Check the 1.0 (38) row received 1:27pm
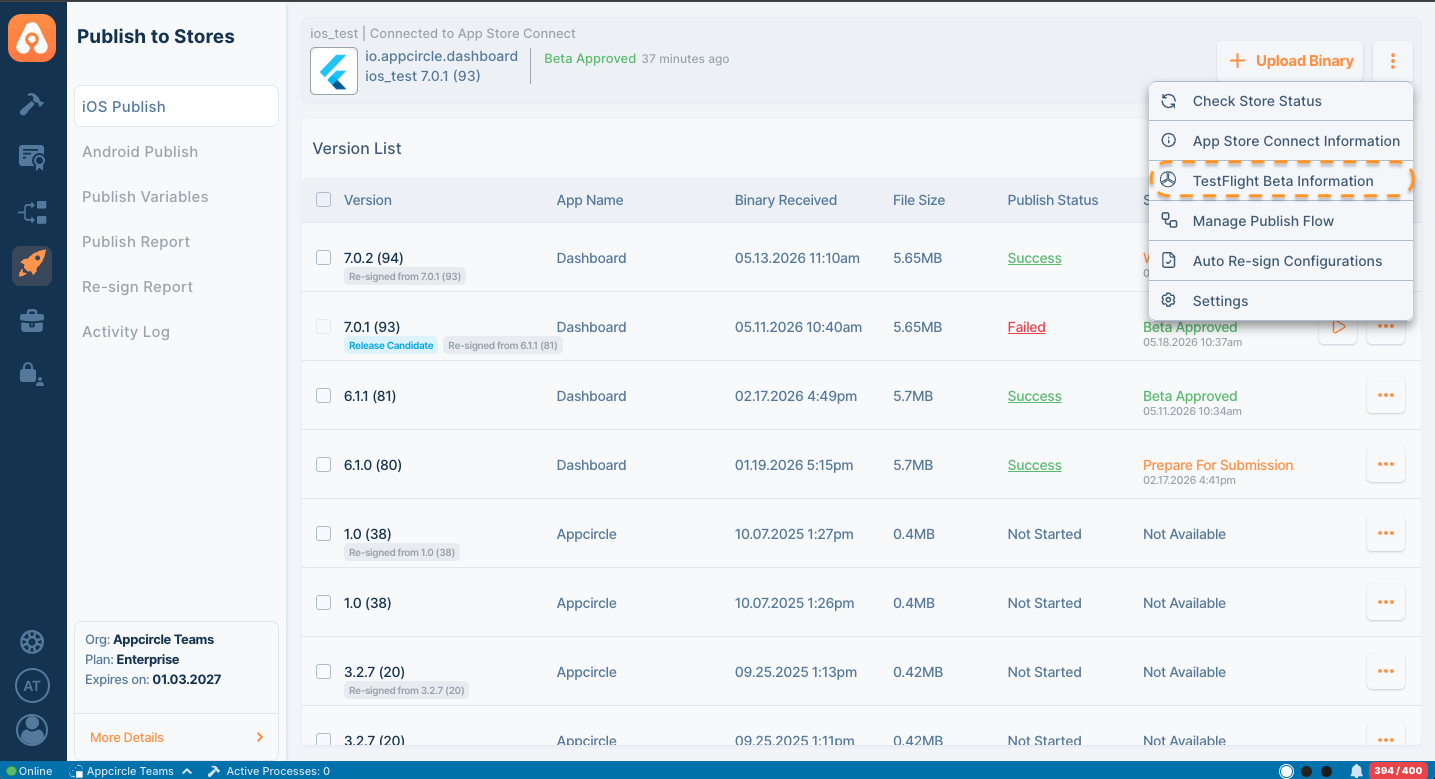This screenshot has height=779, width=1435. [x=323, y=533]
